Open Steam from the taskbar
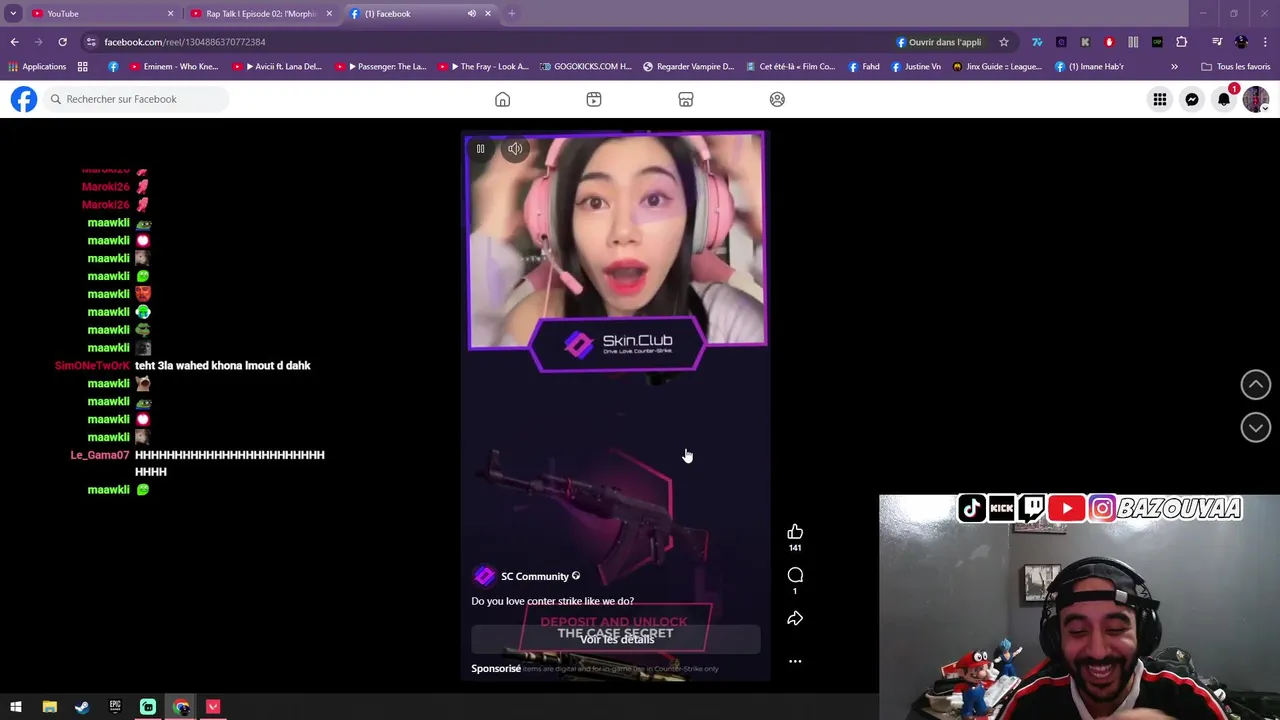The height and width of the screenshot is (720, 1280). pos(82,707)
